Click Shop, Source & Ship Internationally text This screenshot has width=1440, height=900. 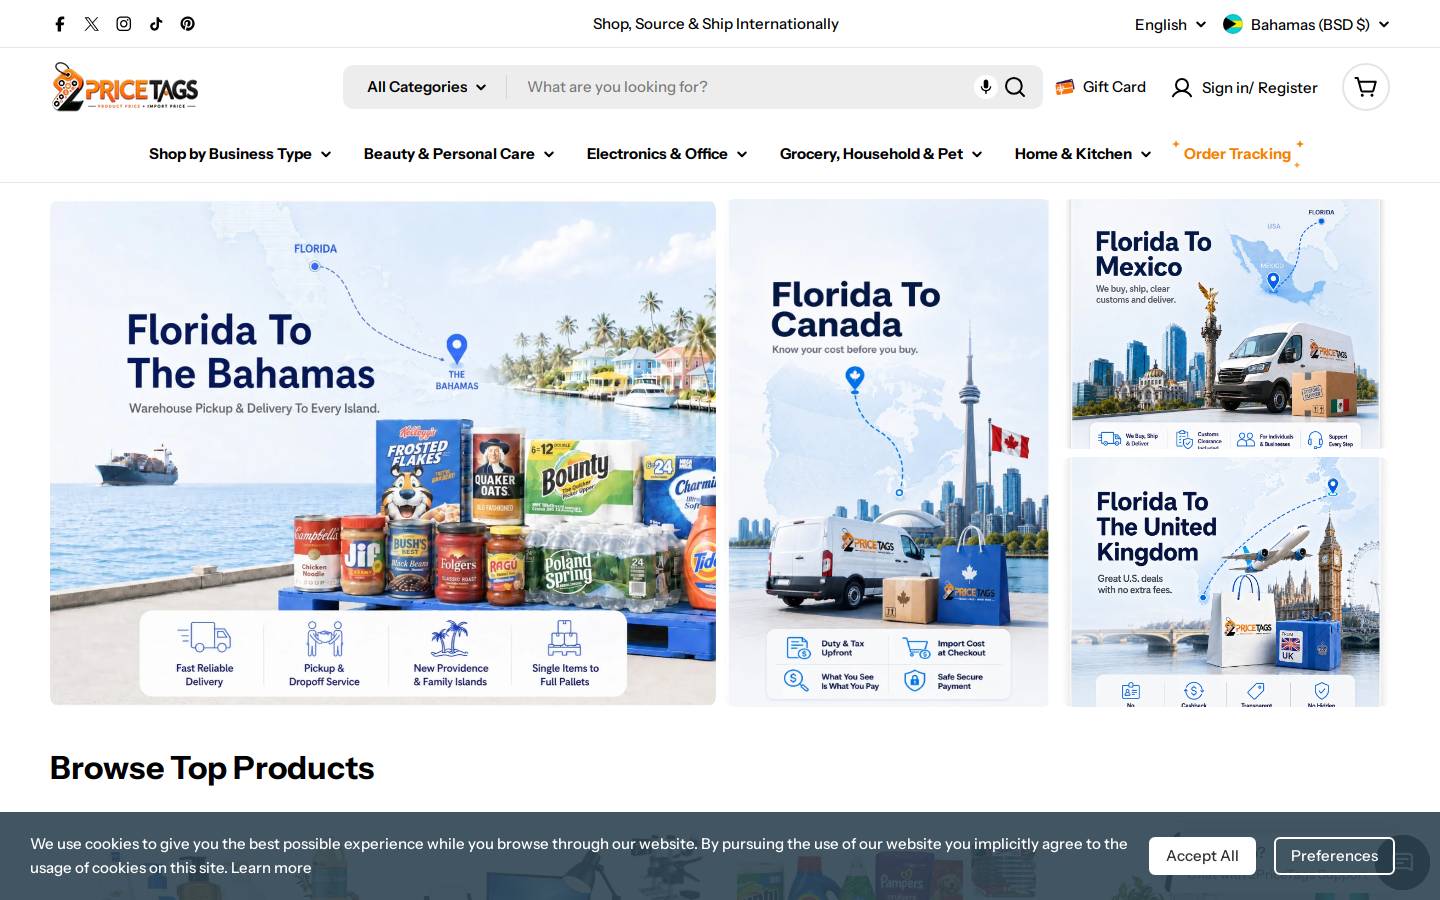point(716,24)
